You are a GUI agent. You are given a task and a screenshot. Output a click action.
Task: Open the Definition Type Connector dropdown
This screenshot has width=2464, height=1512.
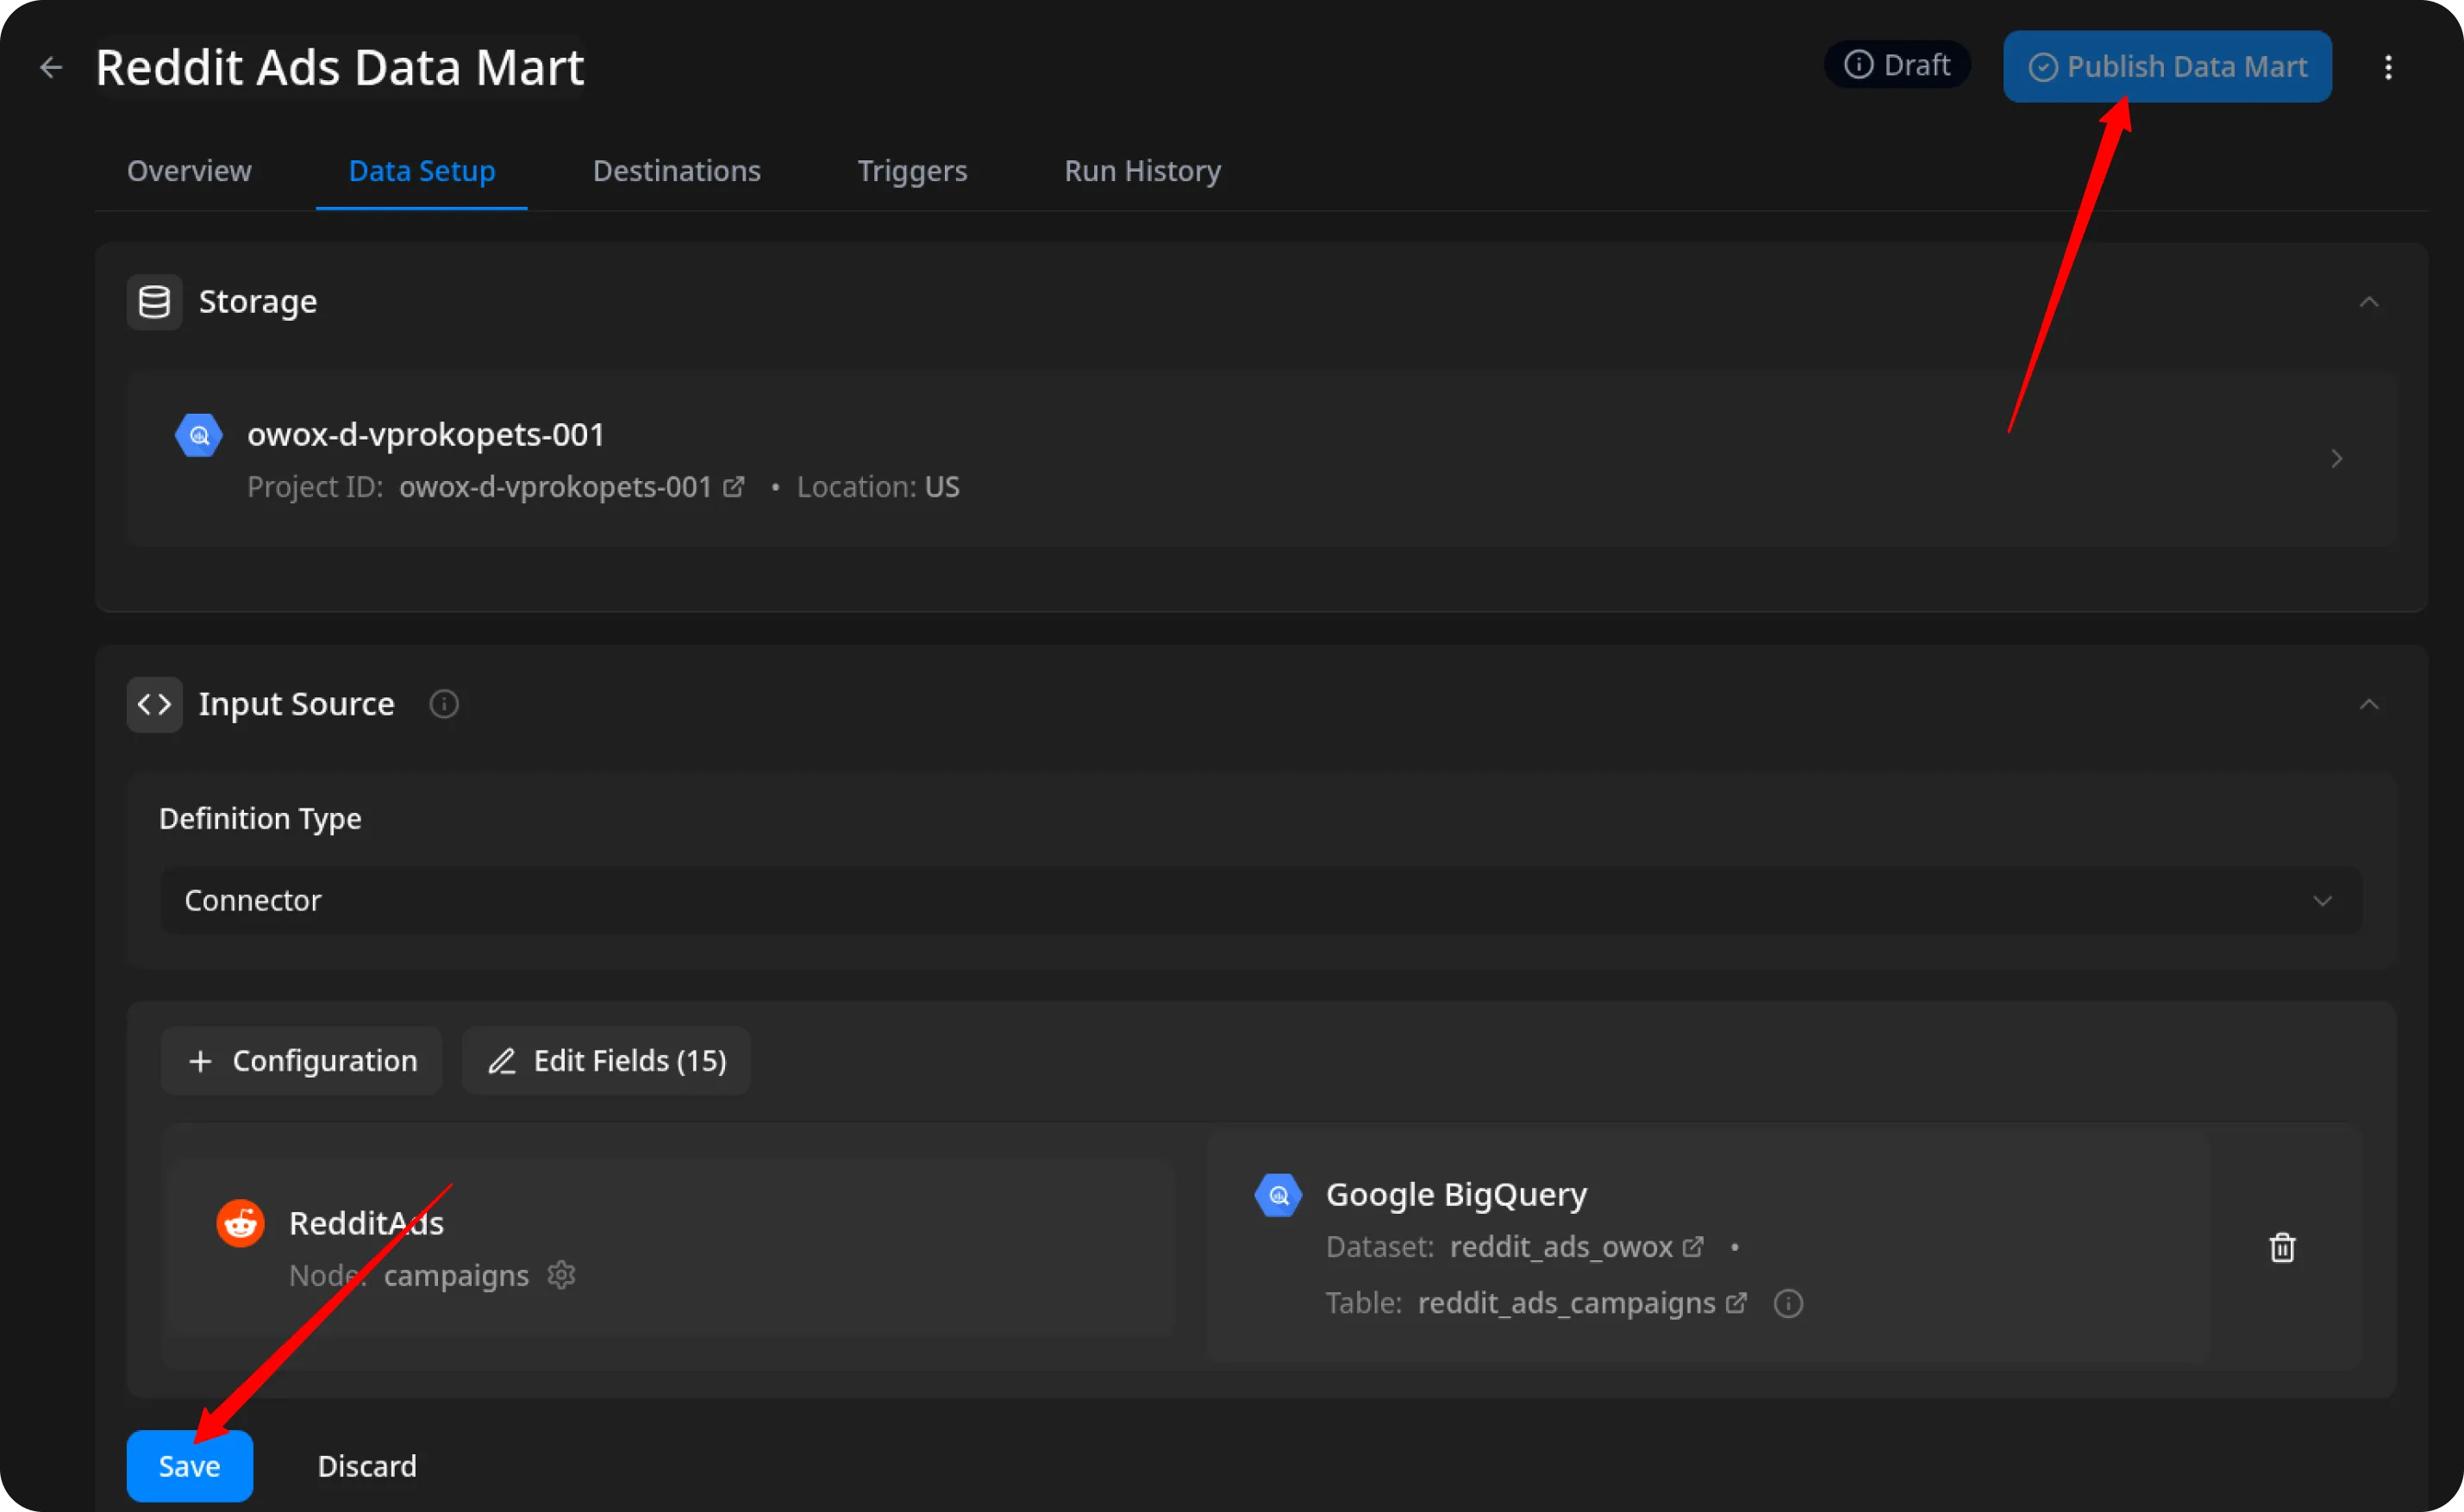point(1260,900)
